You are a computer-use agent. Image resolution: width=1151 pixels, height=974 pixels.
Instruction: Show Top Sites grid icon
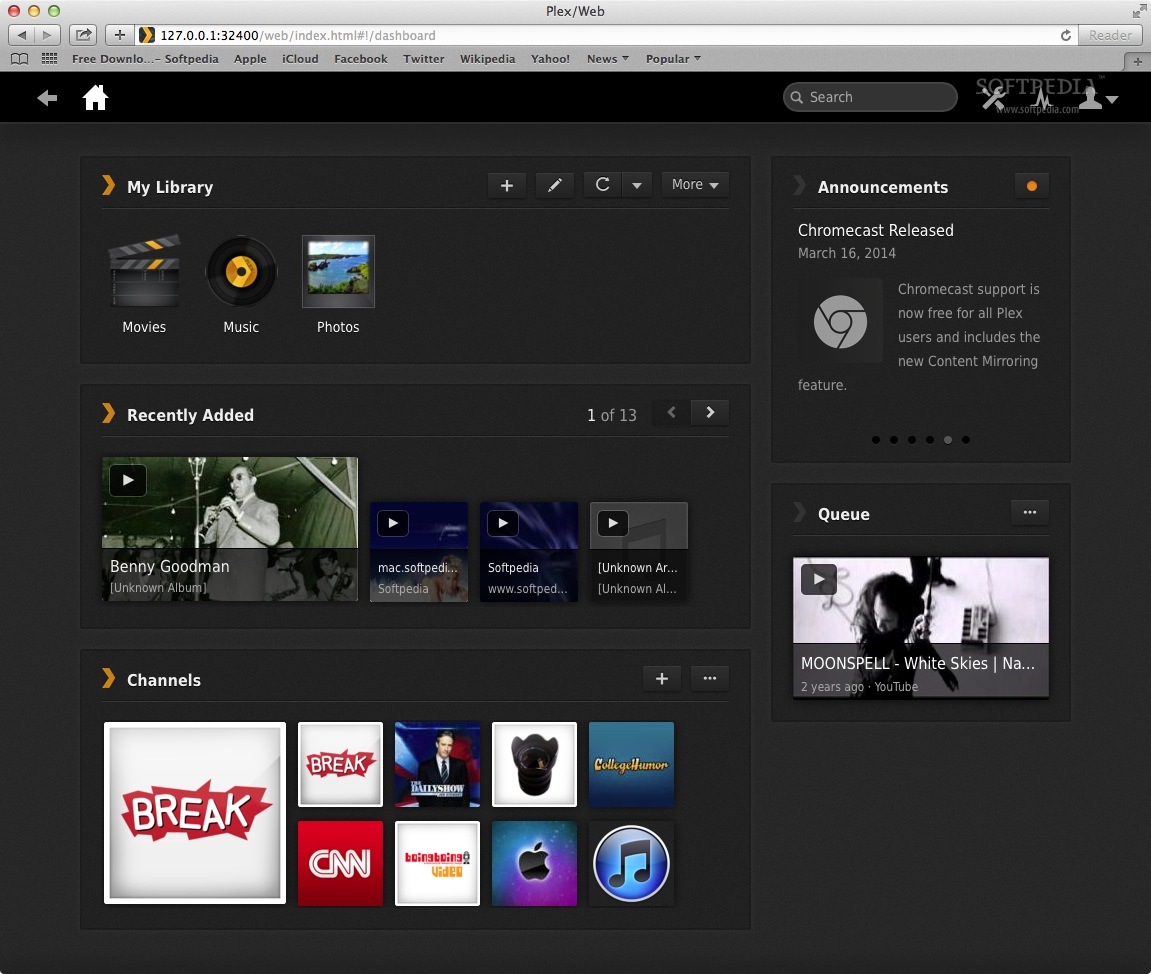[x=49, y=59]
